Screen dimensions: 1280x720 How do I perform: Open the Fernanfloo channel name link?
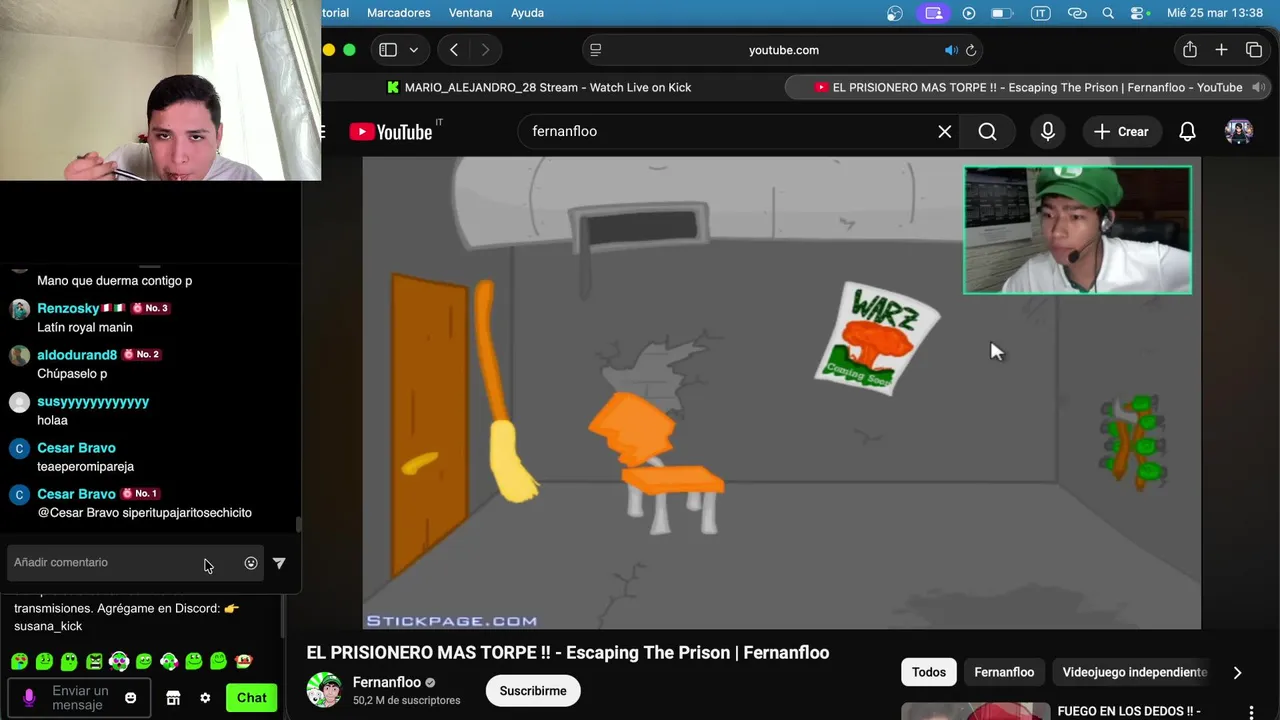click(387, 682)
